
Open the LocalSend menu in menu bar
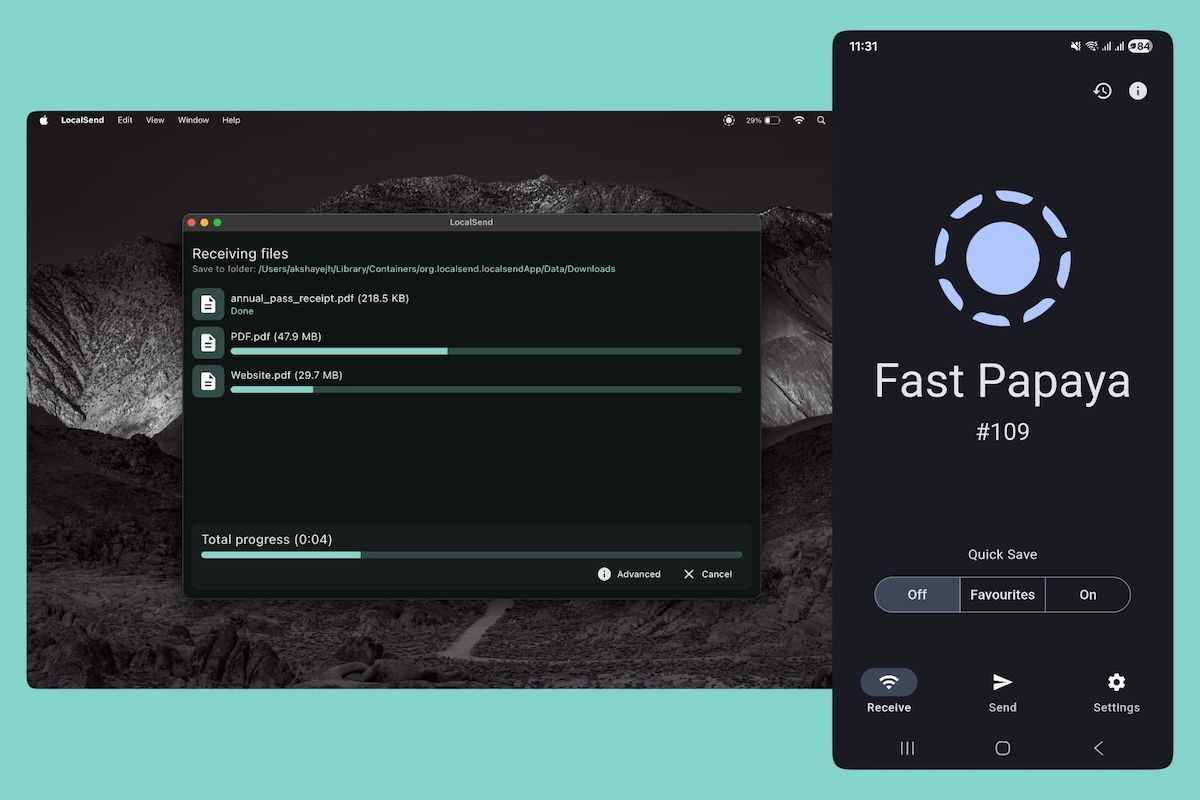82,120
